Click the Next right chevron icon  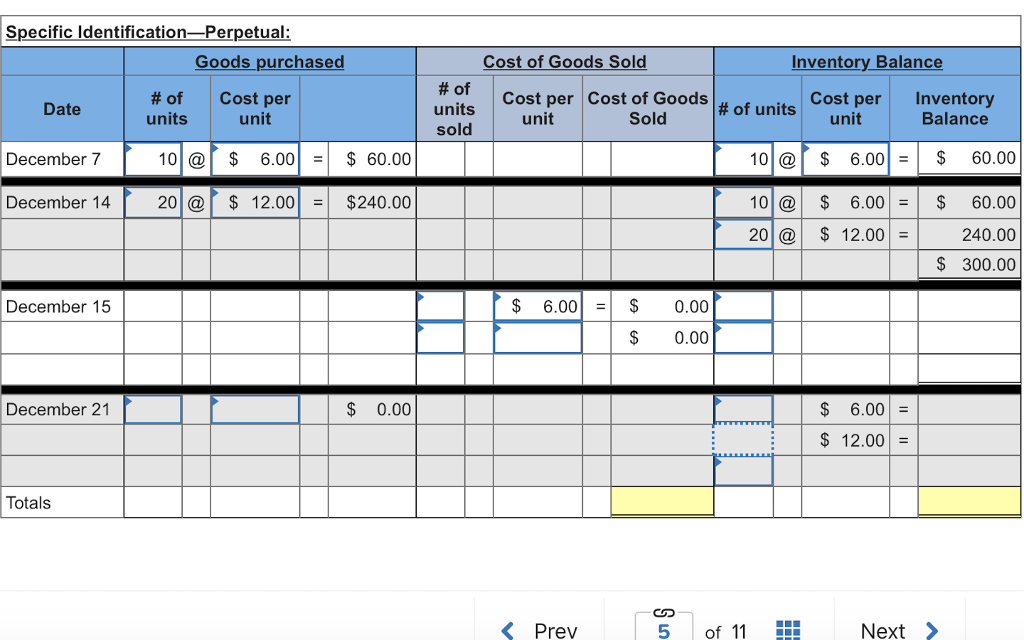pyautogui.click(x=932, y=630)
